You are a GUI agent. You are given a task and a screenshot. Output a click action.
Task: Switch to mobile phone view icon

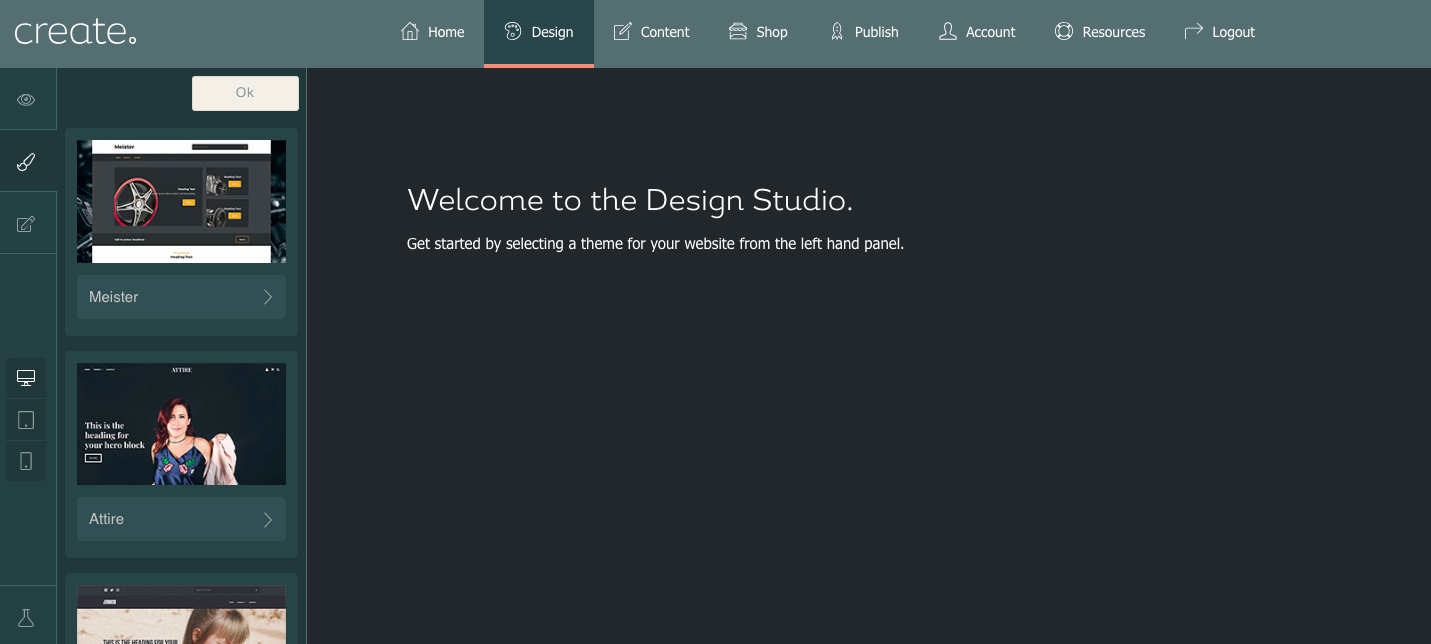(x=26, y=461)
